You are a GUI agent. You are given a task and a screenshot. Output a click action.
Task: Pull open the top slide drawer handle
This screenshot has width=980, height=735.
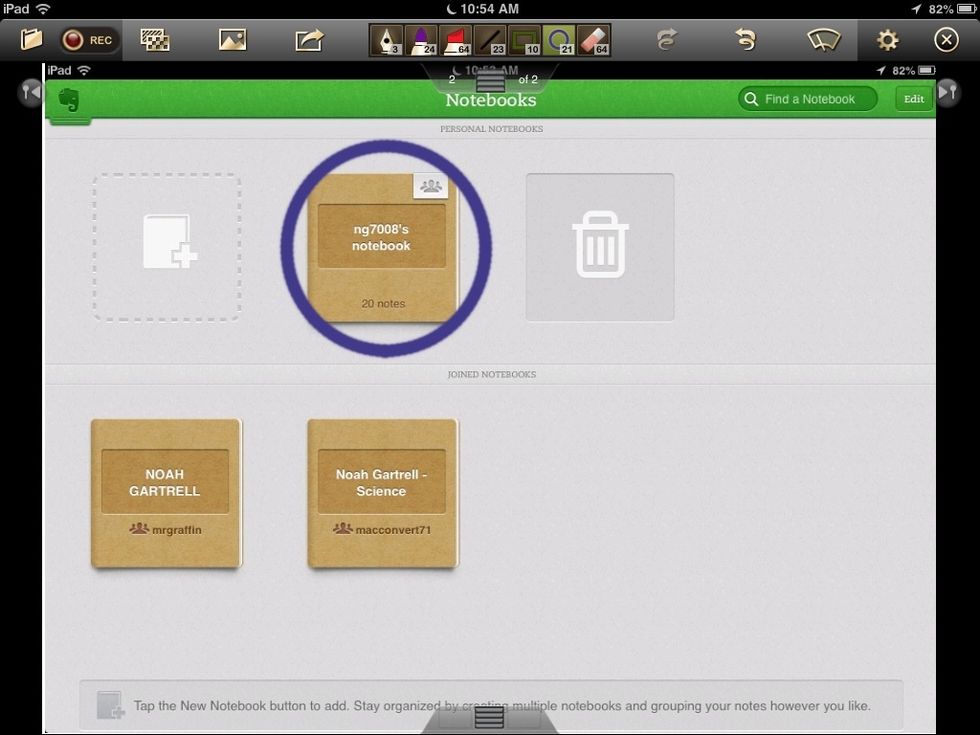coord(489,80)
